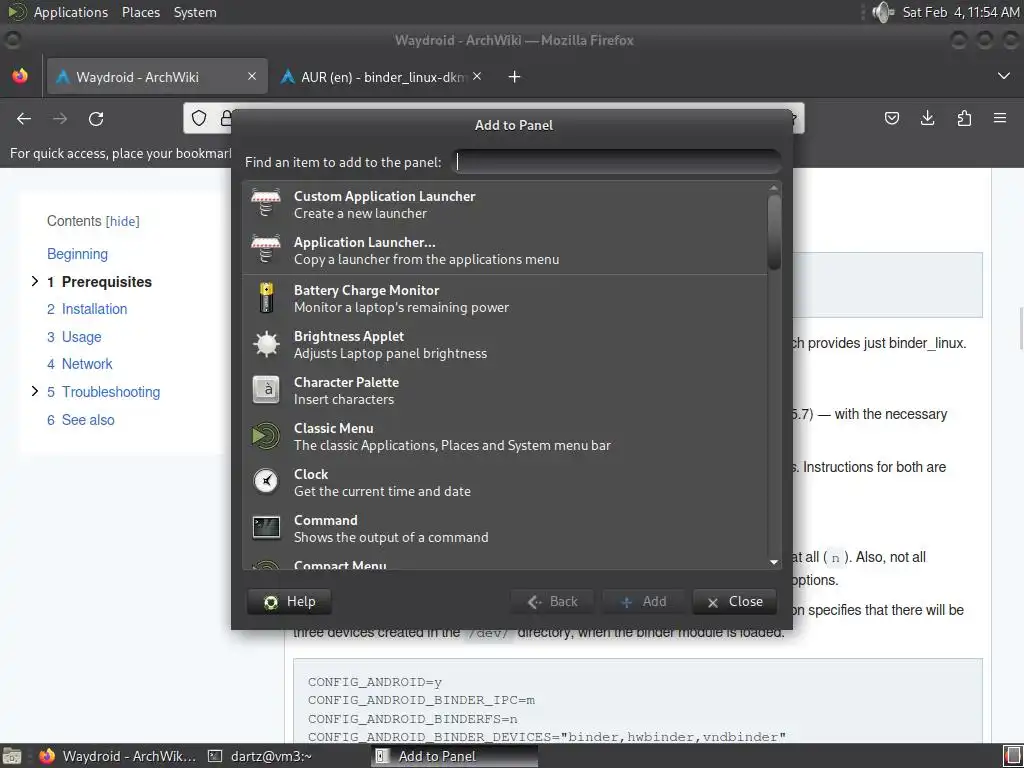Pick the Clock applet icon
Screen dimensions: 1024x768
pos(266,481)
